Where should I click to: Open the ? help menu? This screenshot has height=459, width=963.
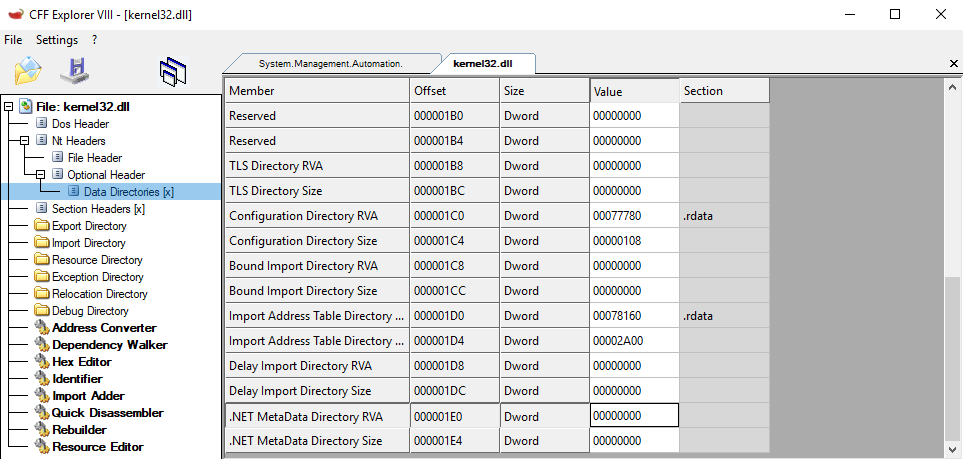click(95, 40)
